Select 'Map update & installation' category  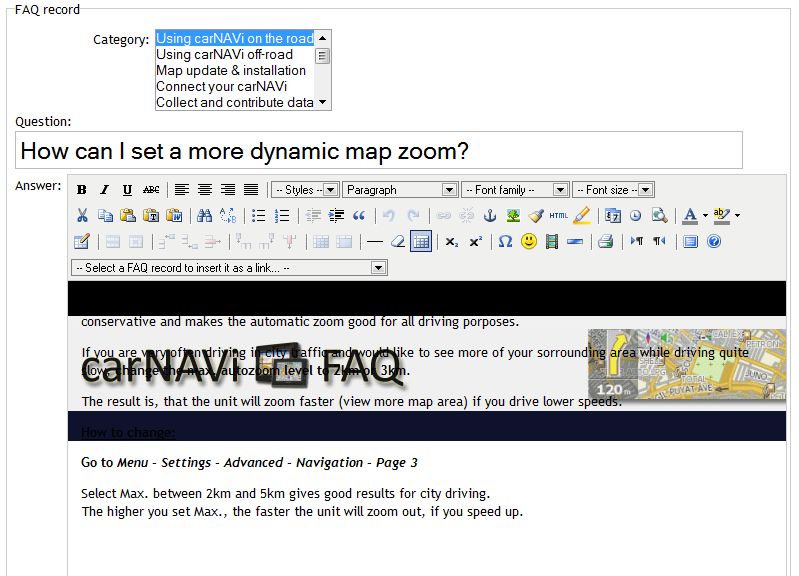tap(235, 70)
